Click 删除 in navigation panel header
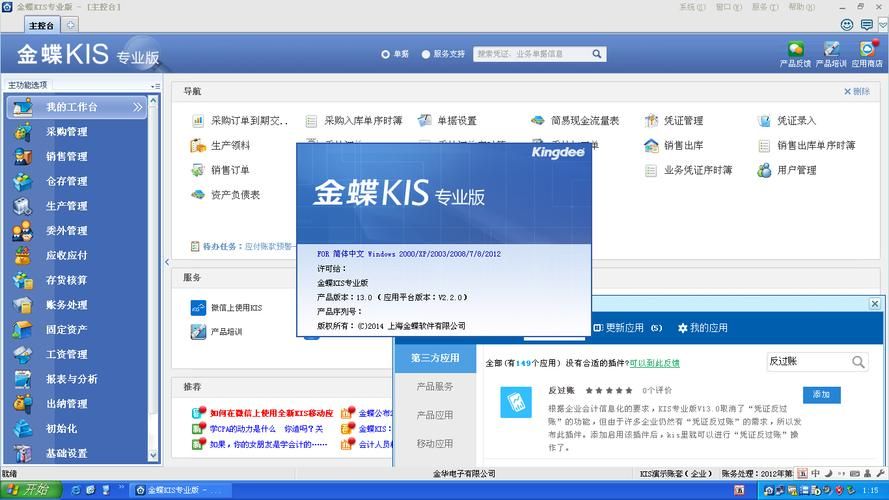The image size is (889, 500). point(857,91)
